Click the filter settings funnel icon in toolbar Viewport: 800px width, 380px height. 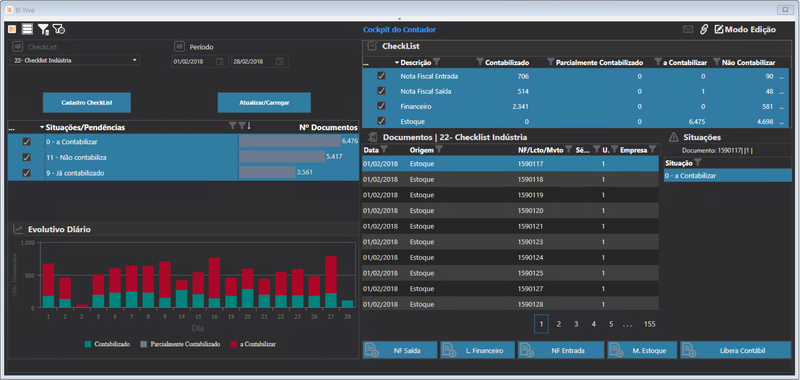[x=43, y=30]
